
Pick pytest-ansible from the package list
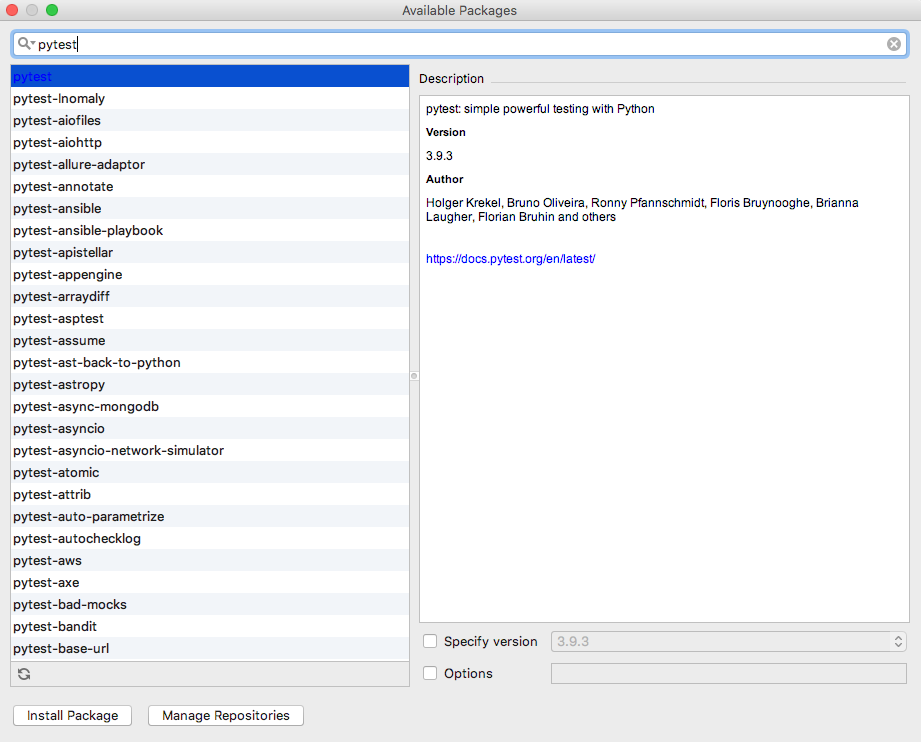(210, 209)
